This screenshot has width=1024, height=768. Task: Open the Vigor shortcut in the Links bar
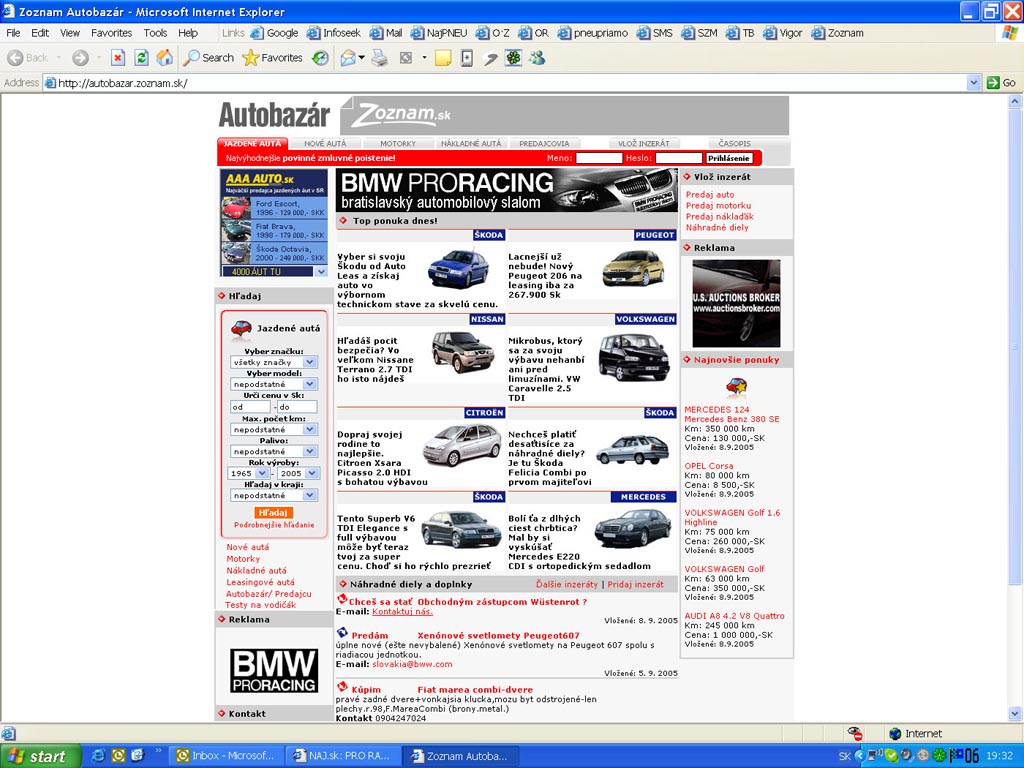point(783,33)
